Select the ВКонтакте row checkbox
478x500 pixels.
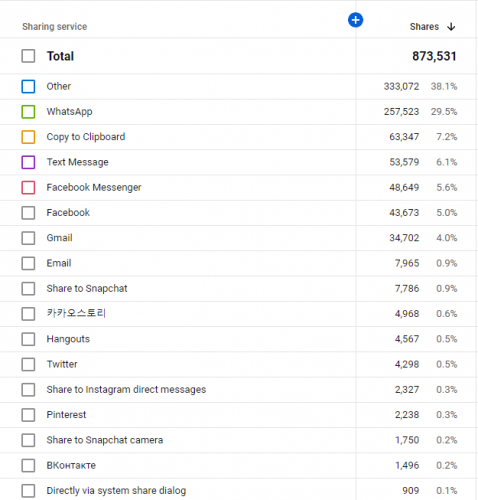tap(28, 466)
